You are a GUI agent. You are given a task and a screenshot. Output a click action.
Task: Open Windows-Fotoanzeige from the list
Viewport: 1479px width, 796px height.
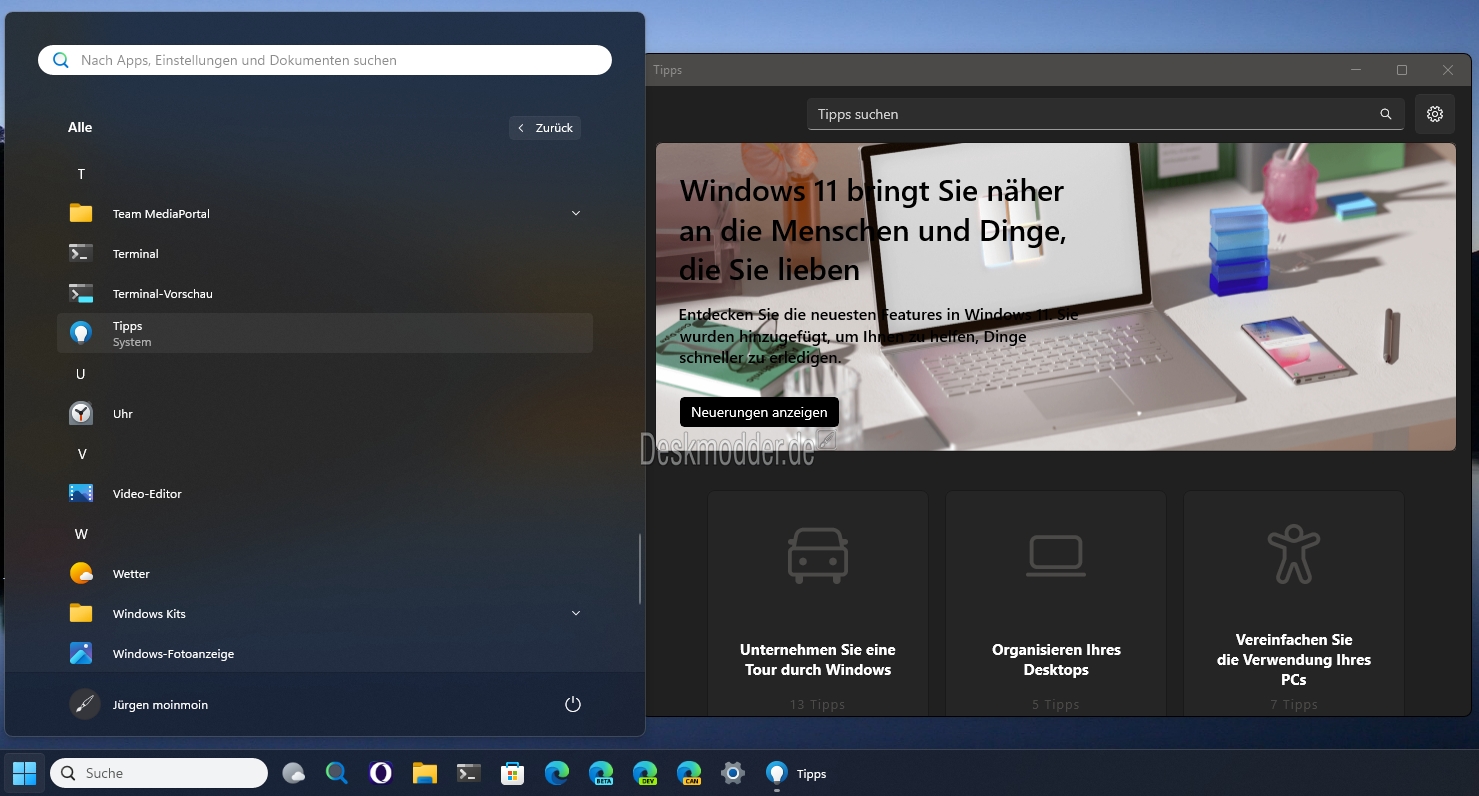click(x=325, y=653)
